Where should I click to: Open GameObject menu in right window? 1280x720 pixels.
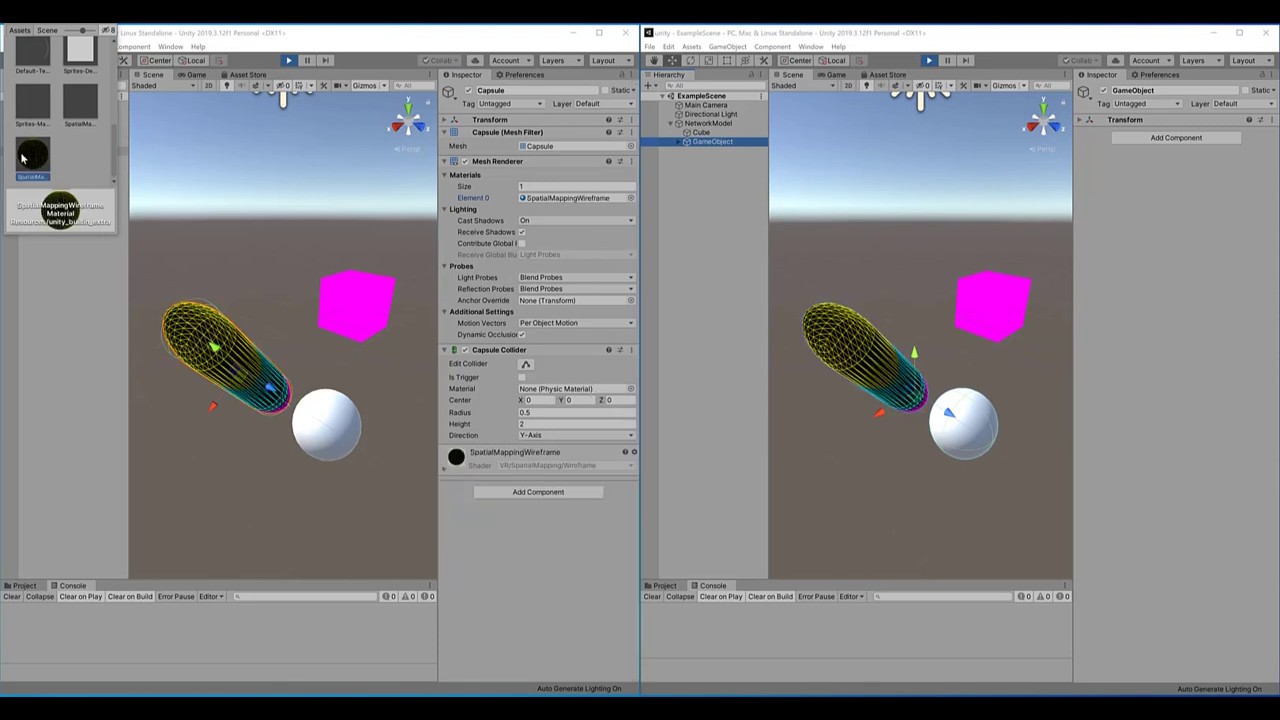[727, 47]
